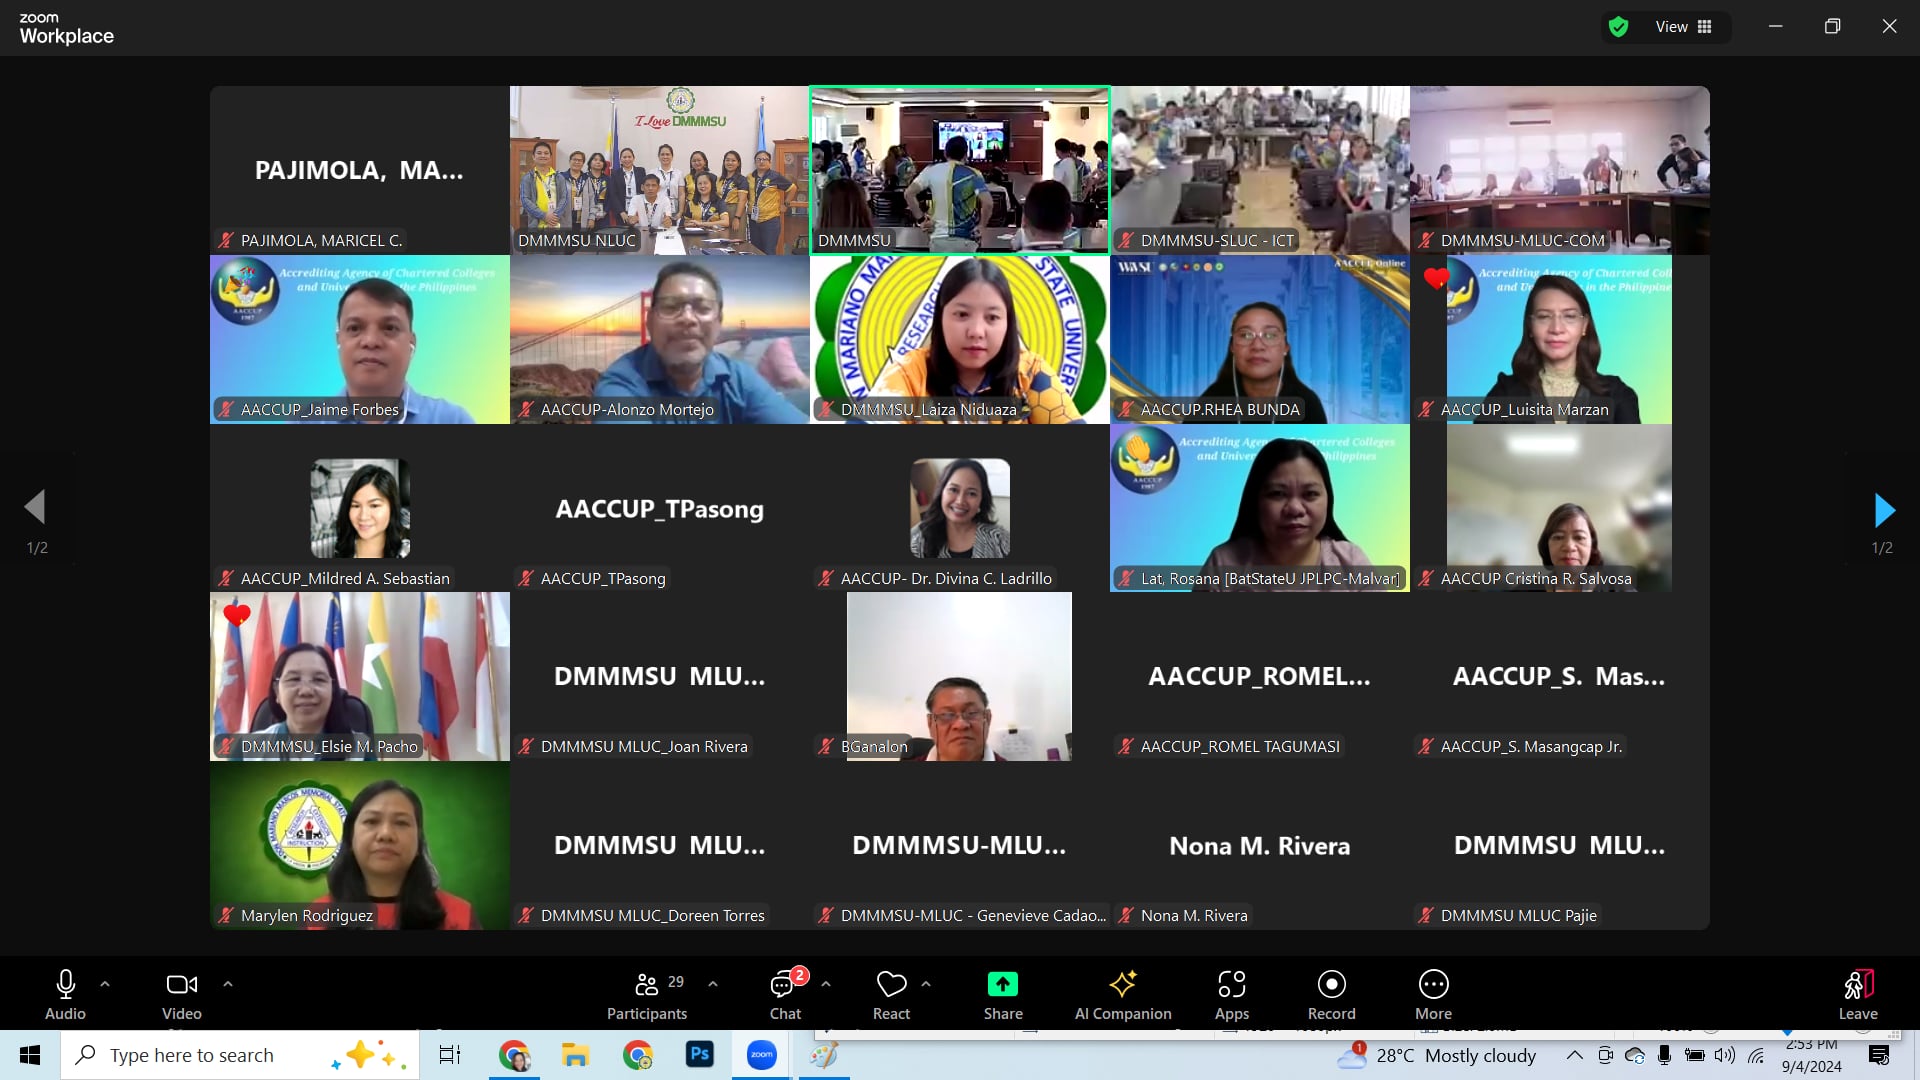Image resolution: width=1920 pixels, height=1080 pixels.
Task: Expand reaction options arrow beside React
Action: [926, 984]
